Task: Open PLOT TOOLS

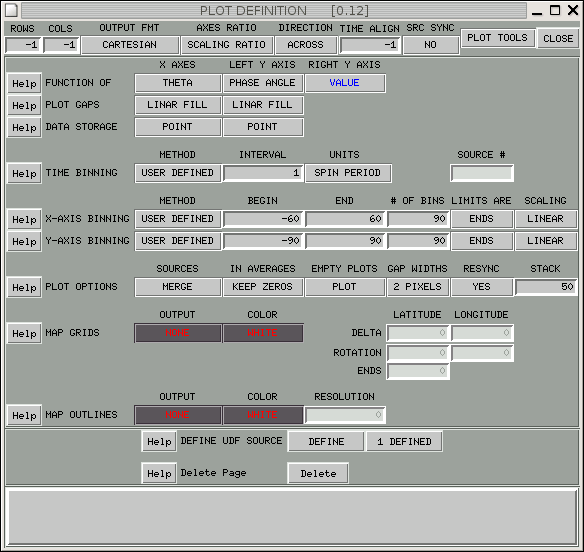Action: tap(498, 38)
